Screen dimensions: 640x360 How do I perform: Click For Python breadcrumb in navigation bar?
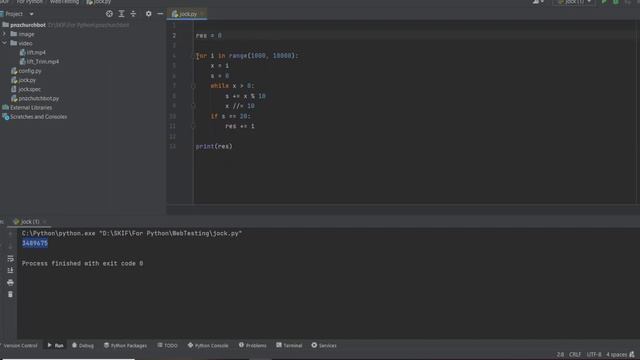click(x=30, y=2)
